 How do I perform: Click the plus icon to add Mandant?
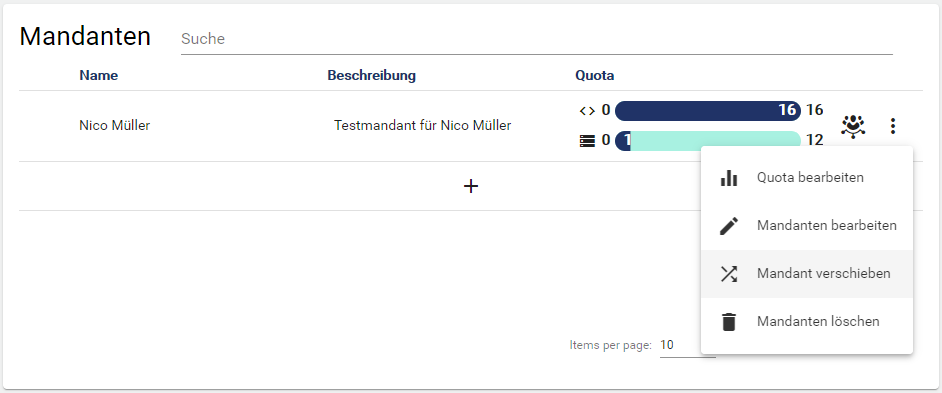click(x=471, y=186)
